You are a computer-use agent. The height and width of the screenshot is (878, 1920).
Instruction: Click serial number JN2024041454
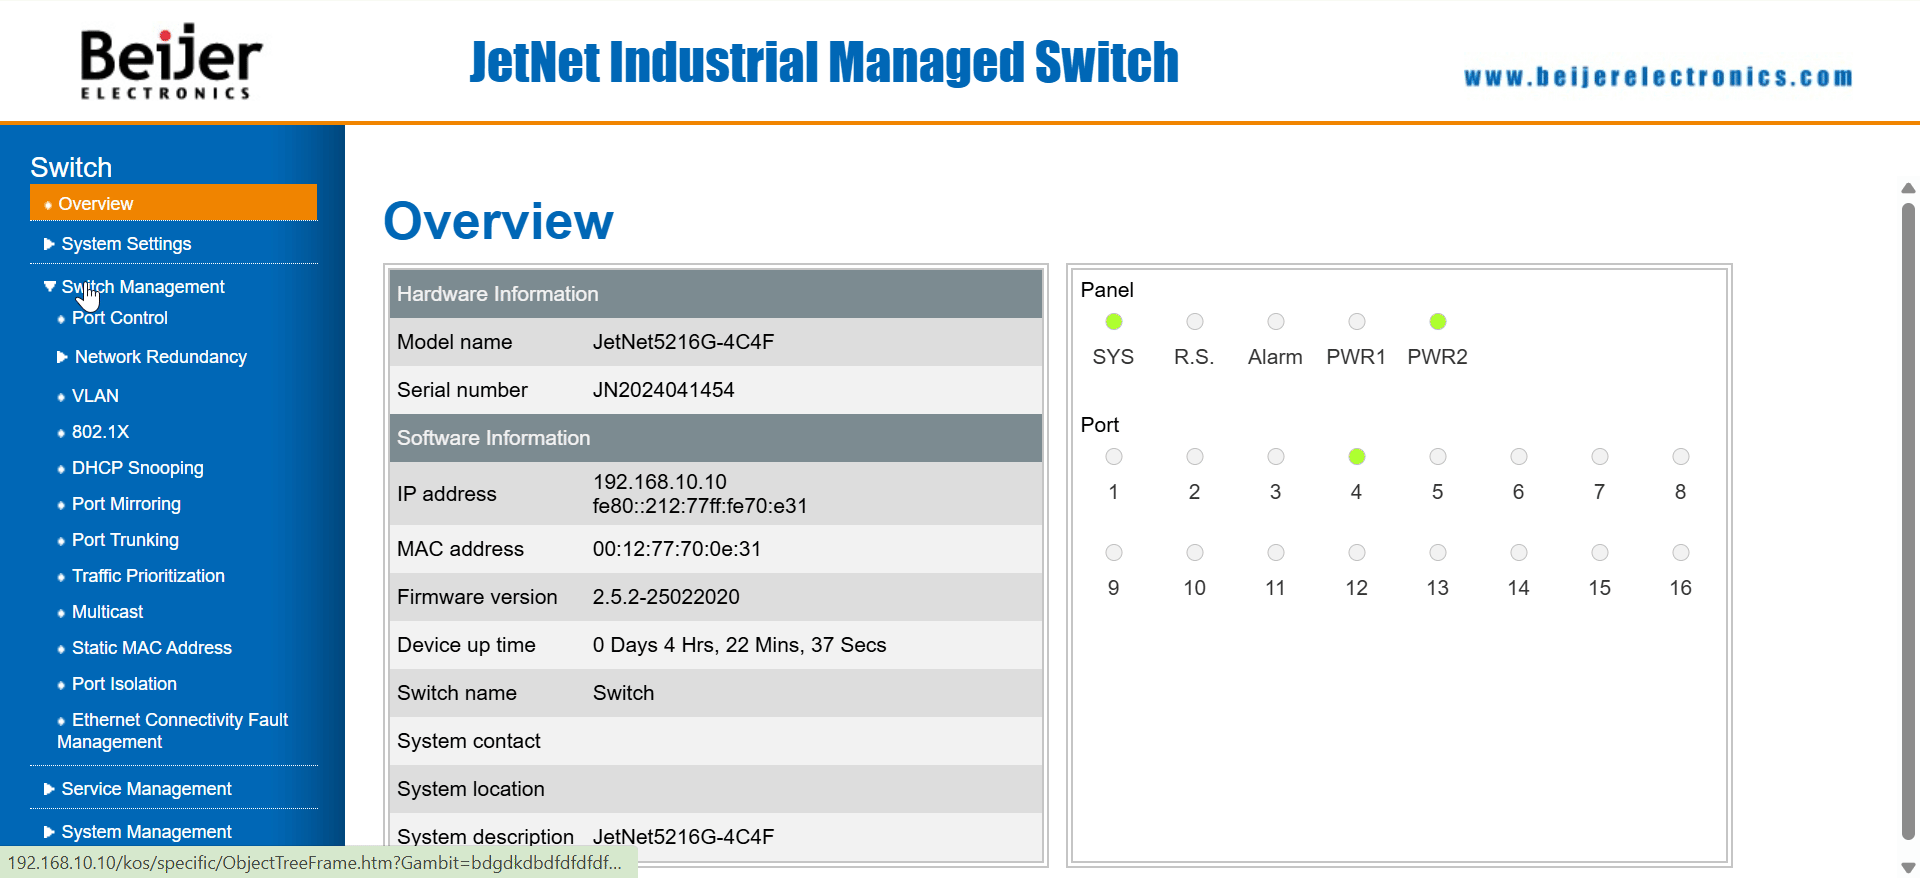[663, 390]
